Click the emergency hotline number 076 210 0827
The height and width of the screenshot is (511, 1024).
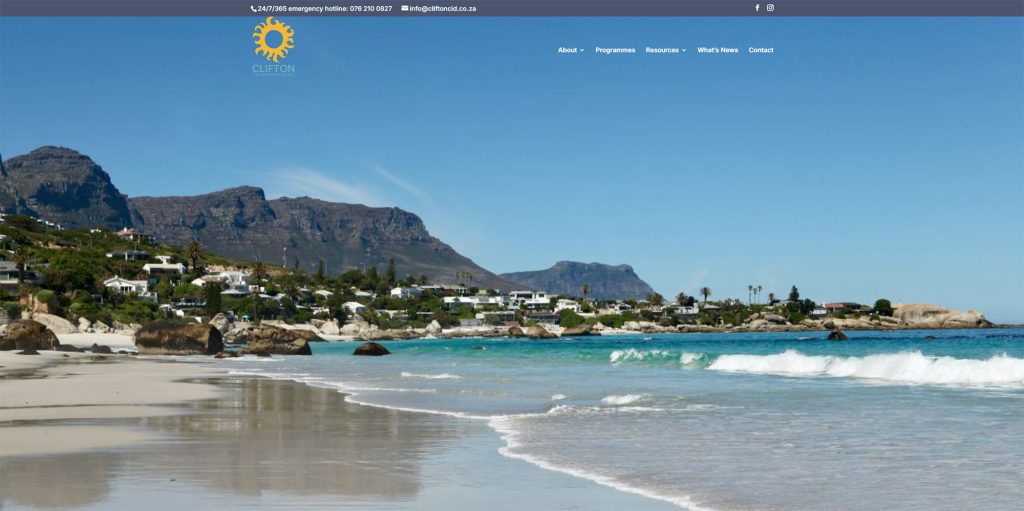371,8
